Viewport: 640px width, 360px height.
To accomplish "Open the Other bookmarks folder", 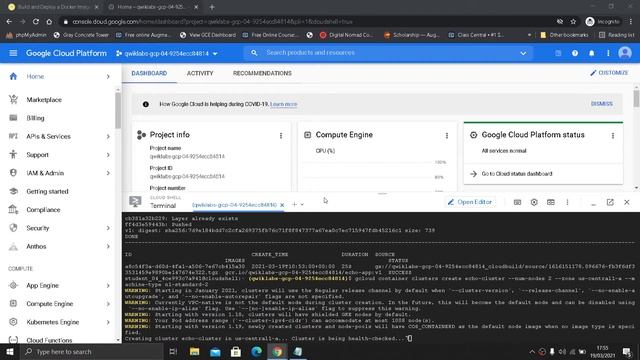I will 564,35.
